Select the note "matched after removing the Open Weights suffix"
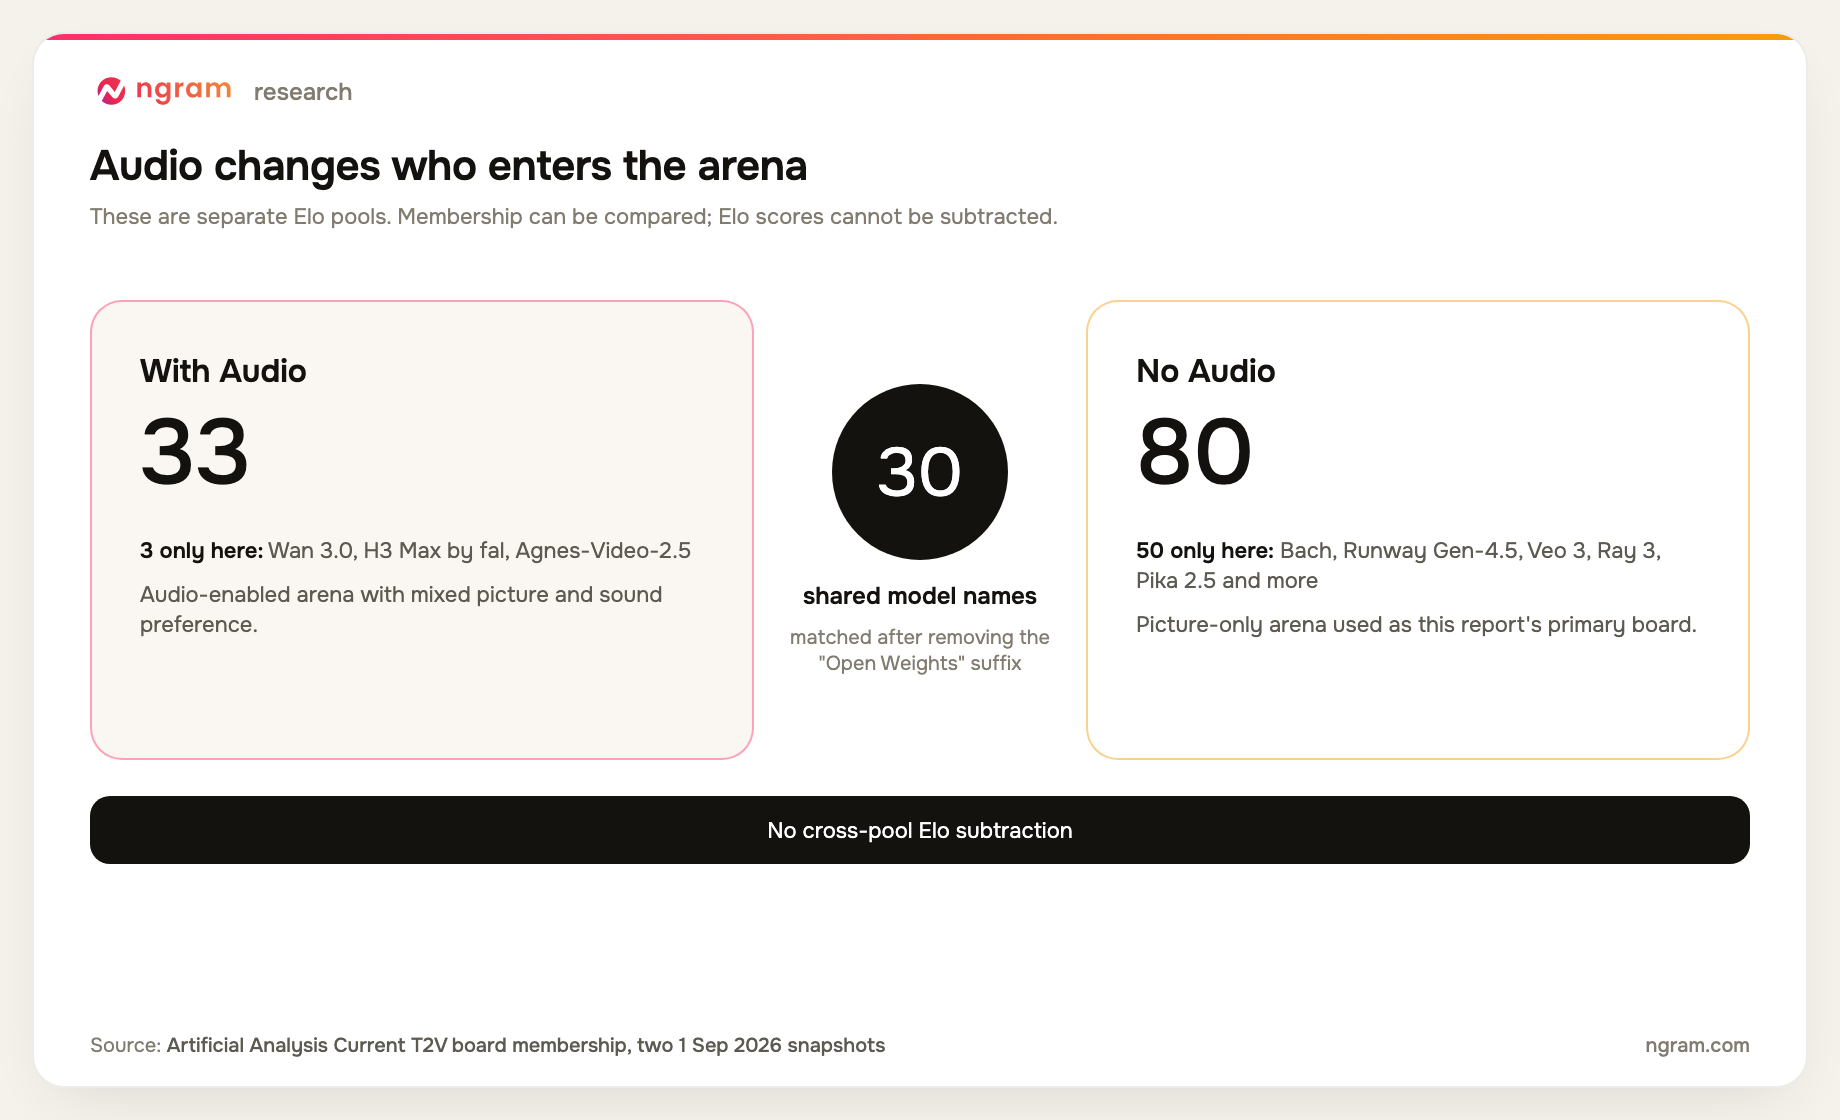The image size is (1840, 1120). click(920, 650)
